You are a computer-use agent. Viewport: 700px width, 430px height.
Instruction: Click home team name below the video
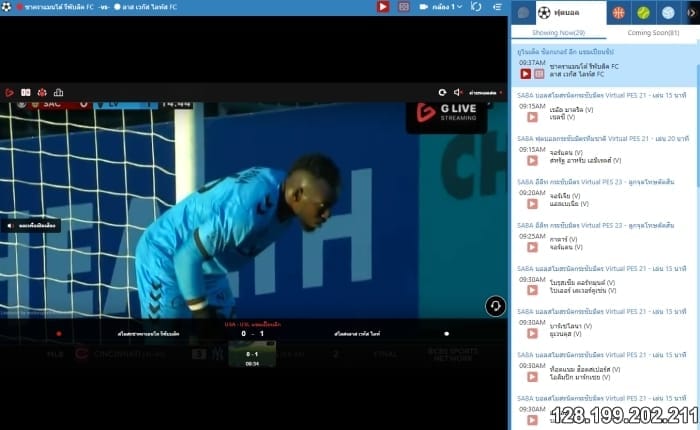coord(148,334)
